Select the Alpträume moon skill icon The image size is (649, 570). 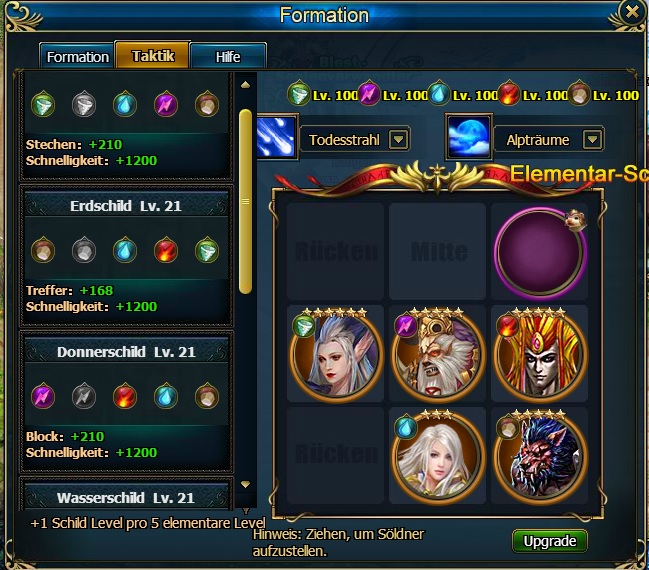point(469,137)
